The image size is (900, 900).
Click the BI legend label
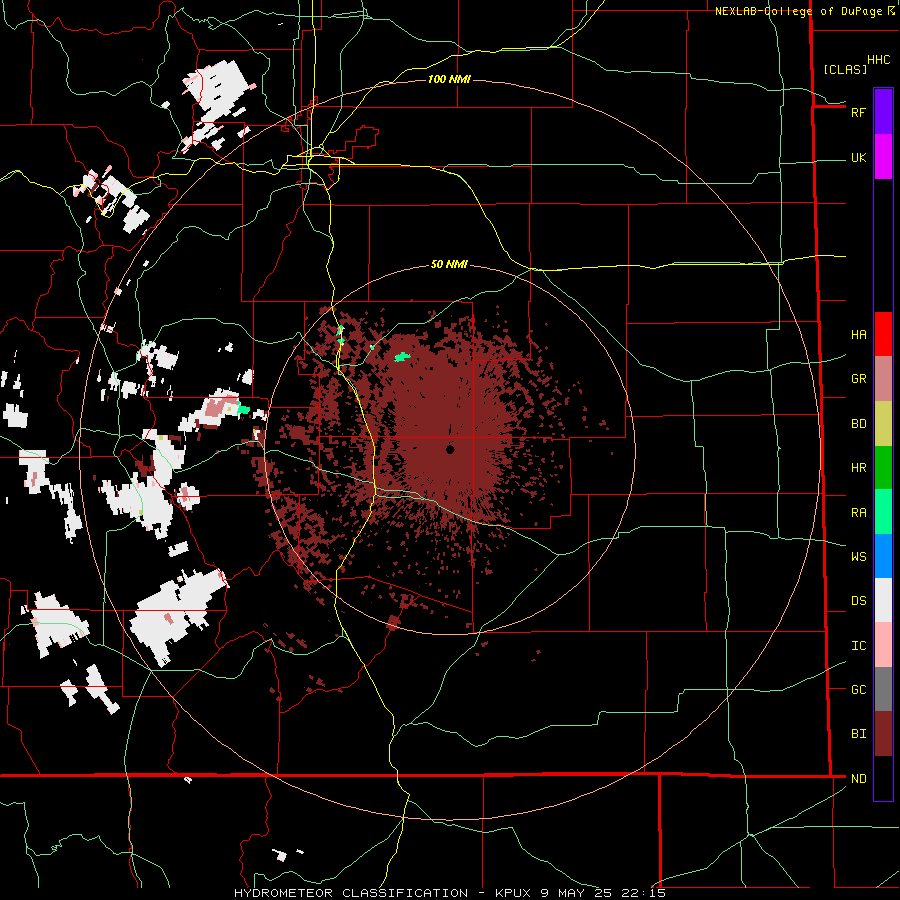(858, 734)
